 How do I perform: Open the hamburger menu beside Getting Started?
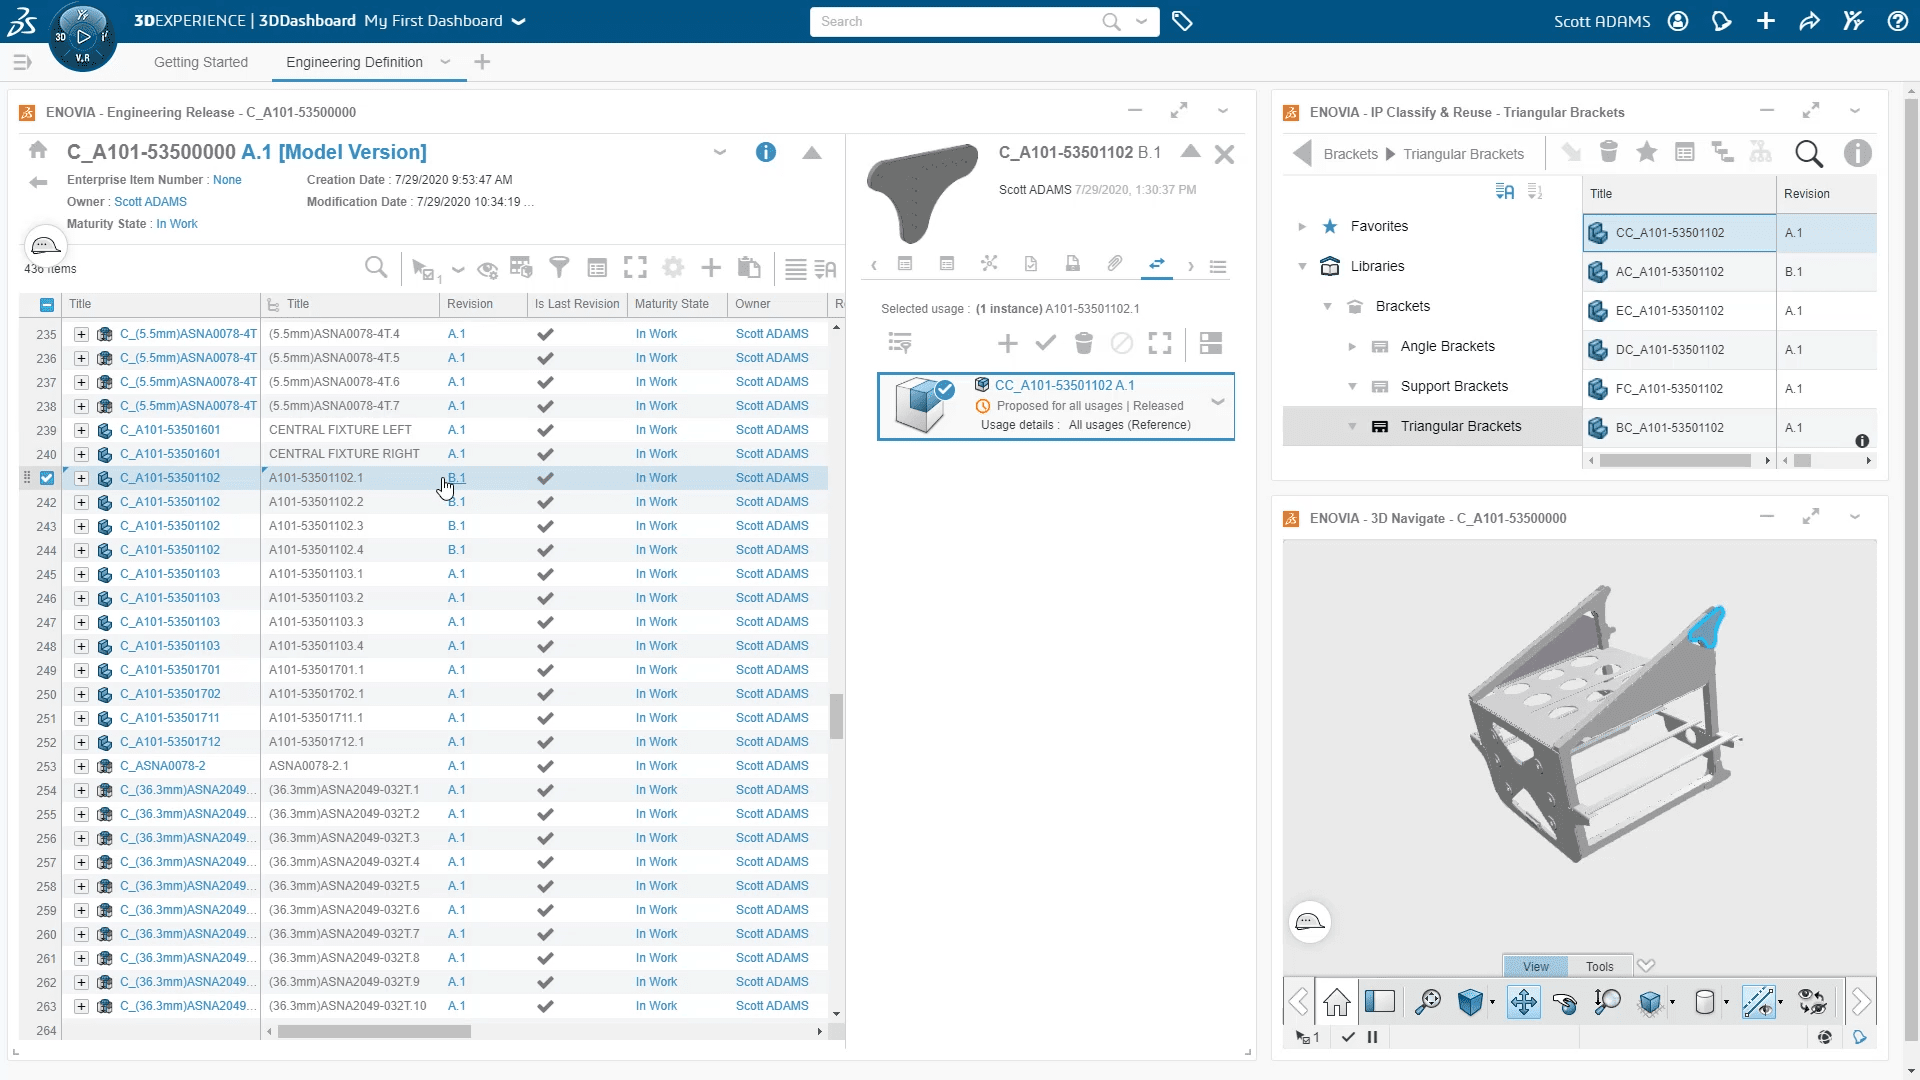pos(22,62)
